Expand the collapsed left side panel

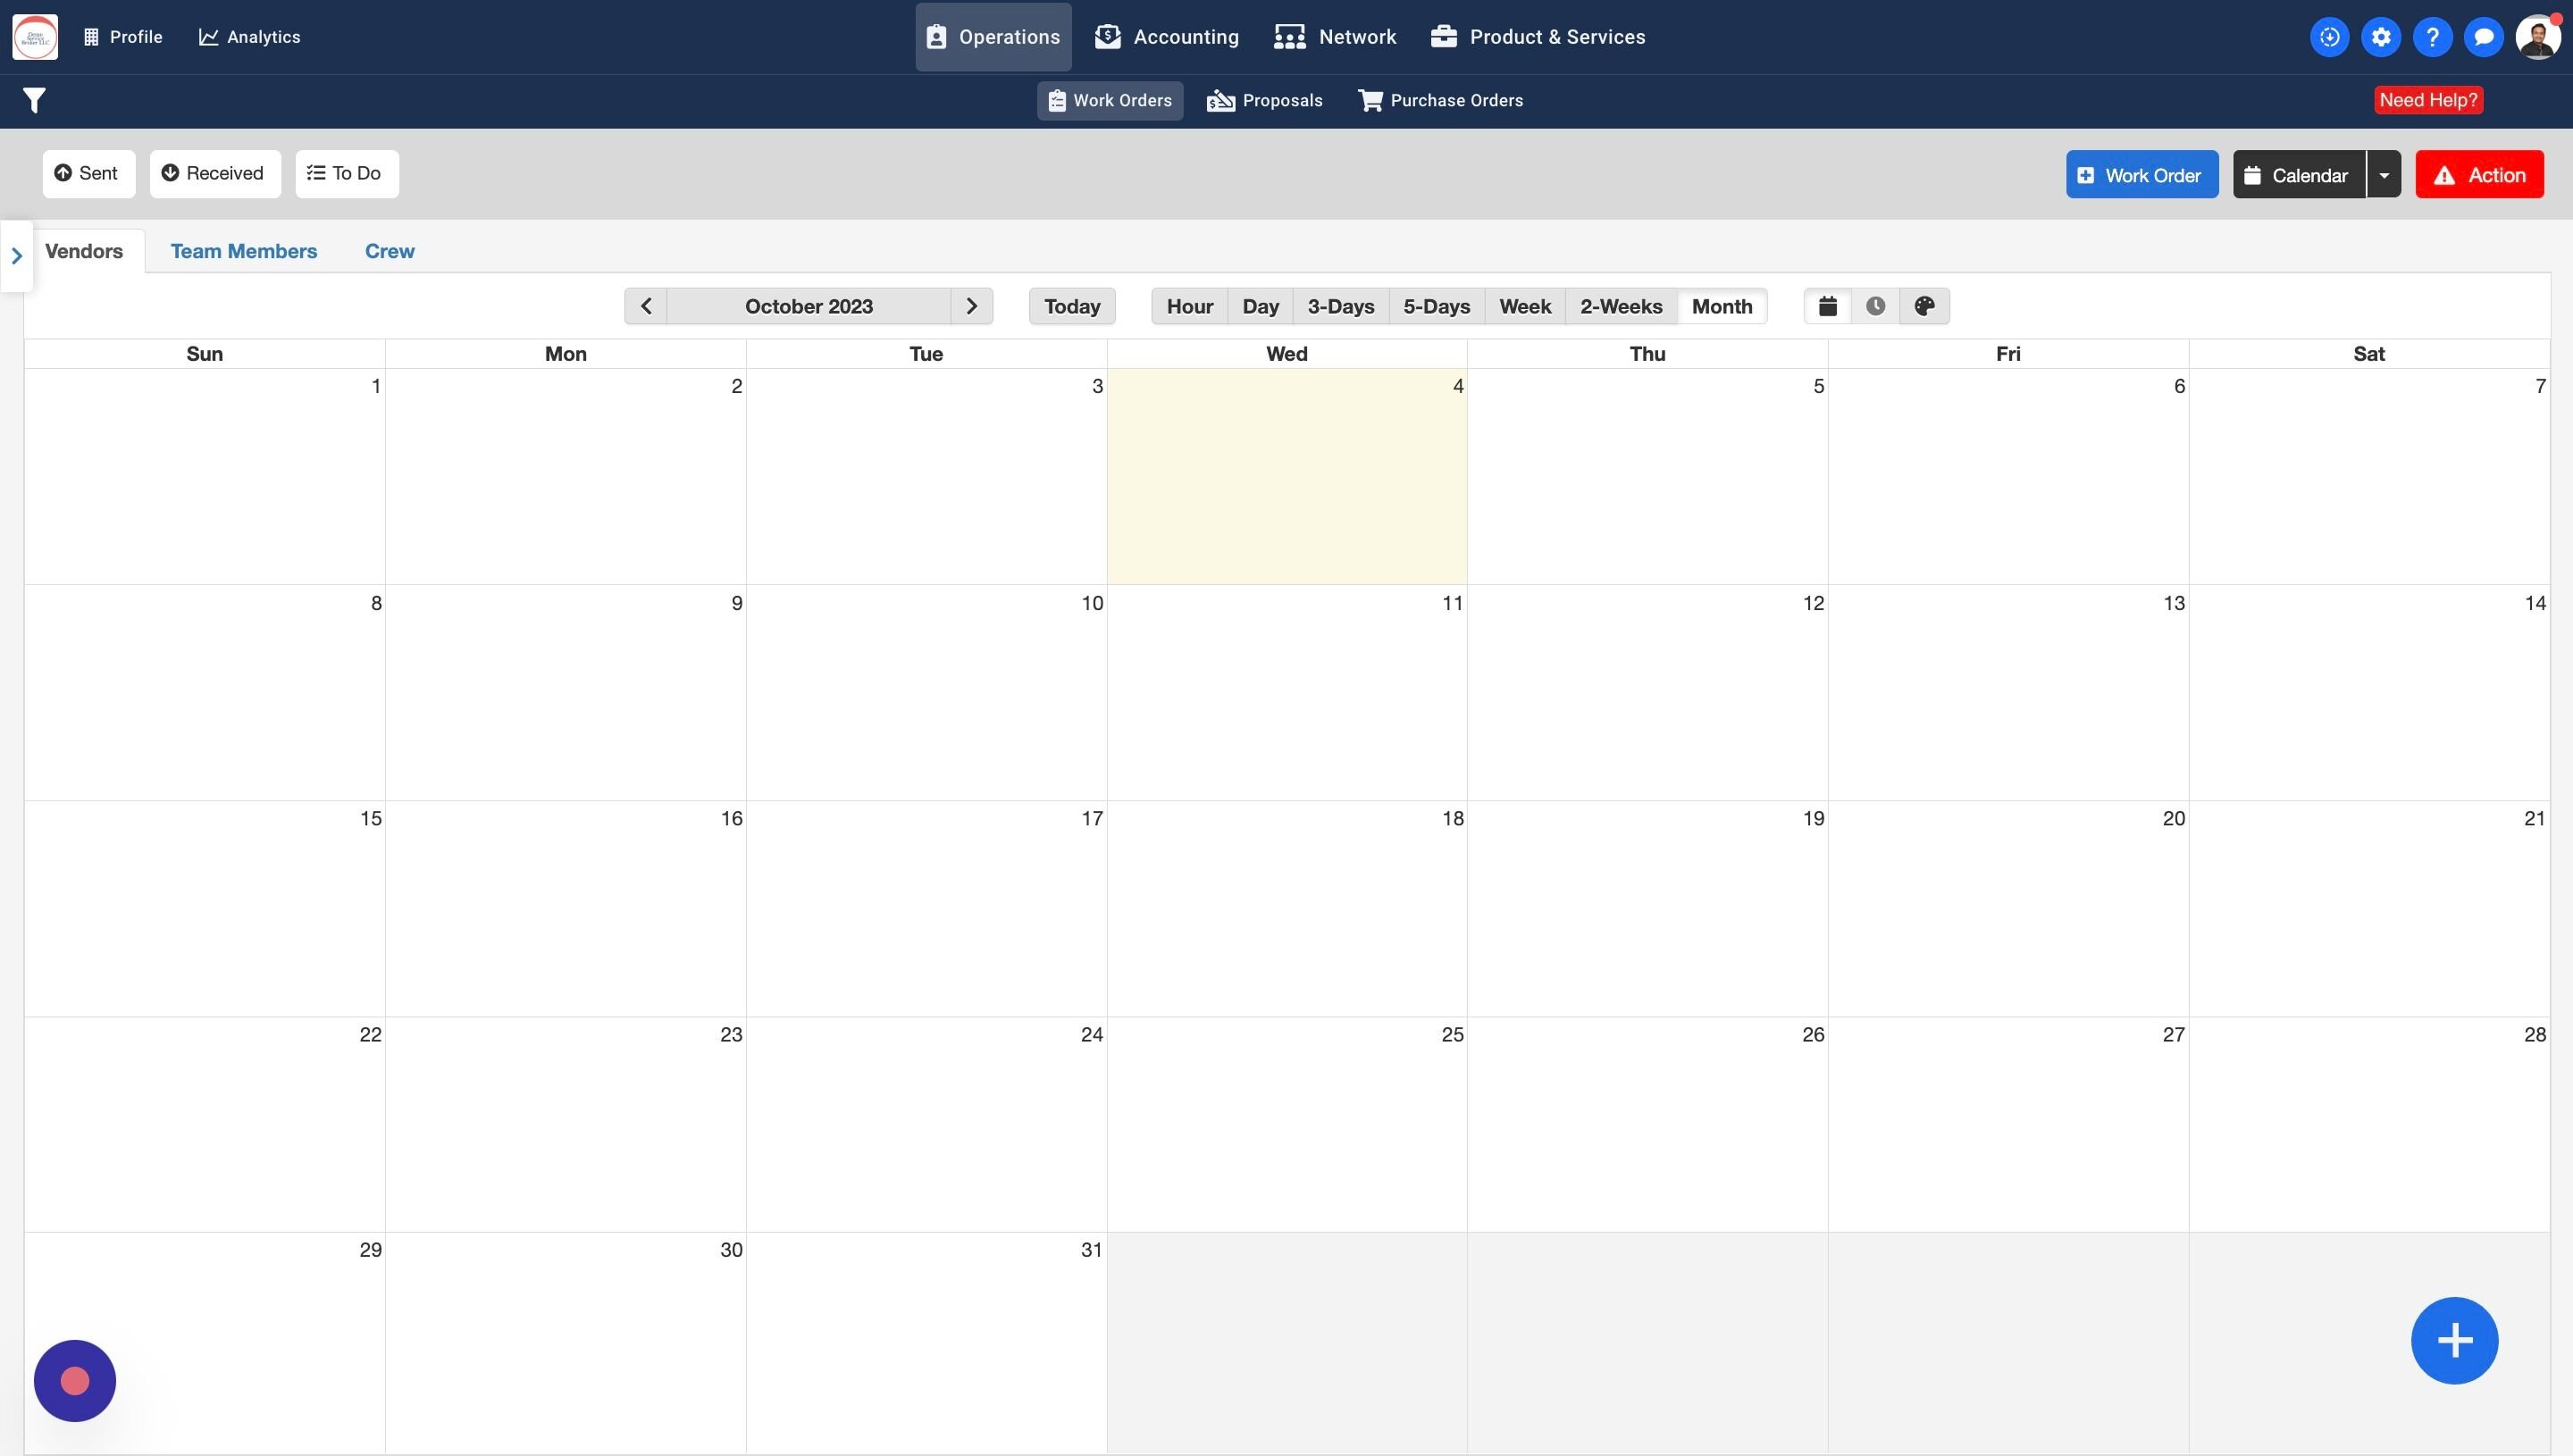pos(16,256)
